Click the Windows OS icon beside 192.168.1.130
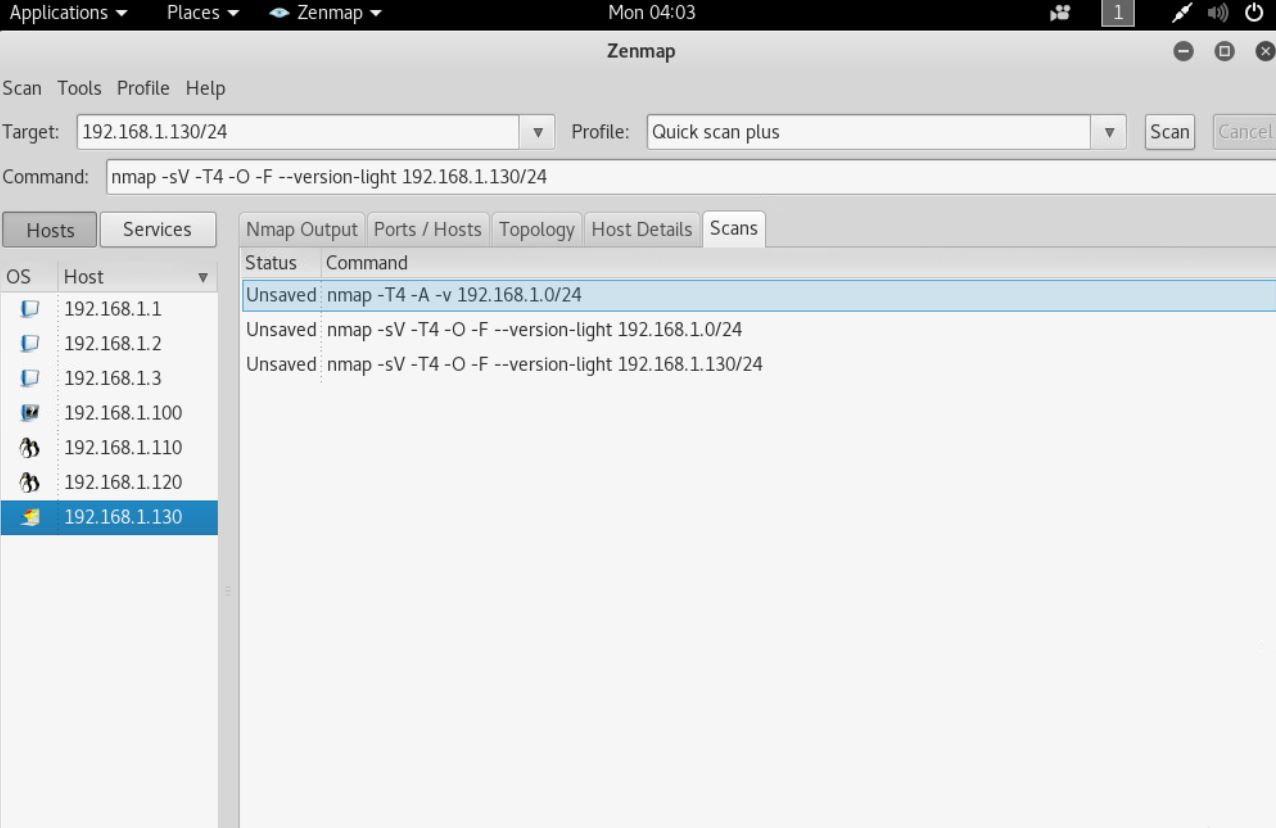Image resolution: width=1276 pixels, height=828 pixels. (x=28, y=517)
